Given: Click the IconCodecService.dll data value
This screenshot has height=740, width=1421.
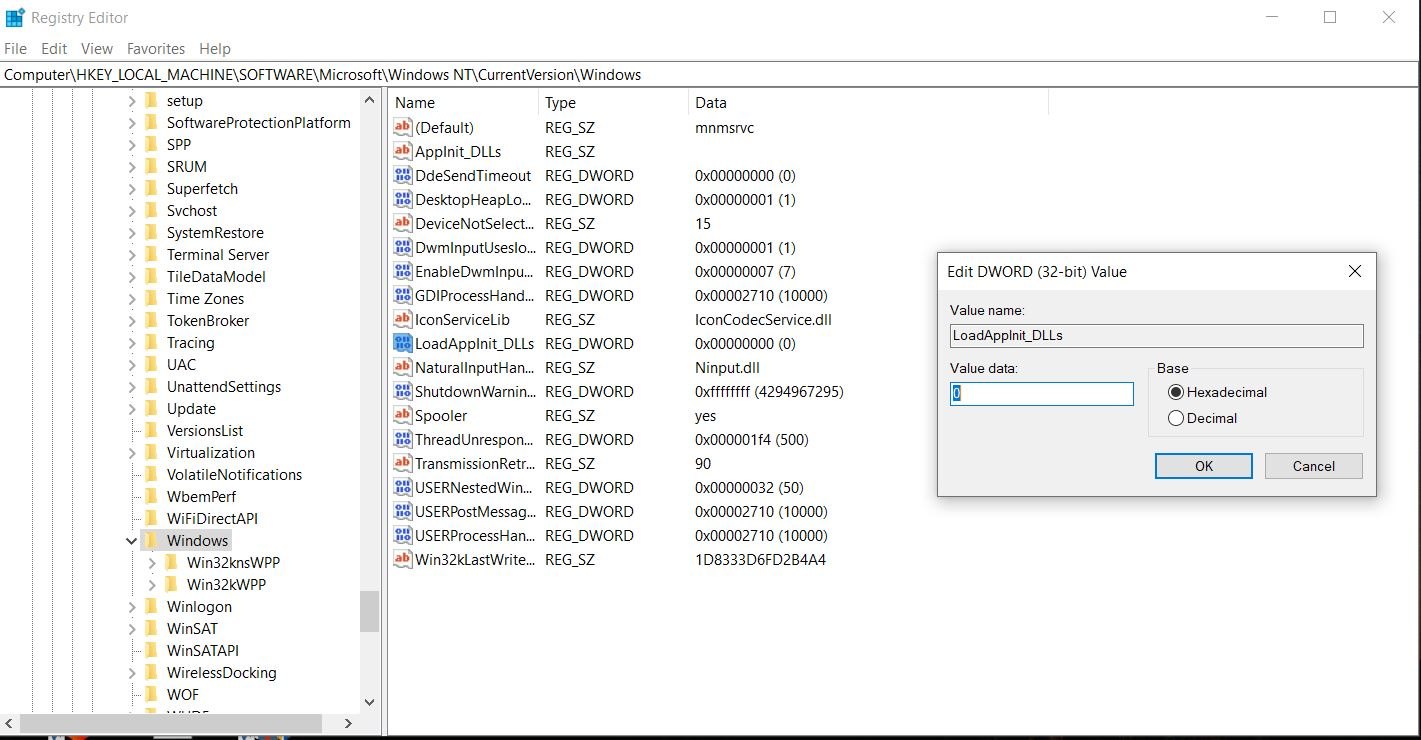Looking at the screenshot, I should pyautogui.click(x=763, y=319).
